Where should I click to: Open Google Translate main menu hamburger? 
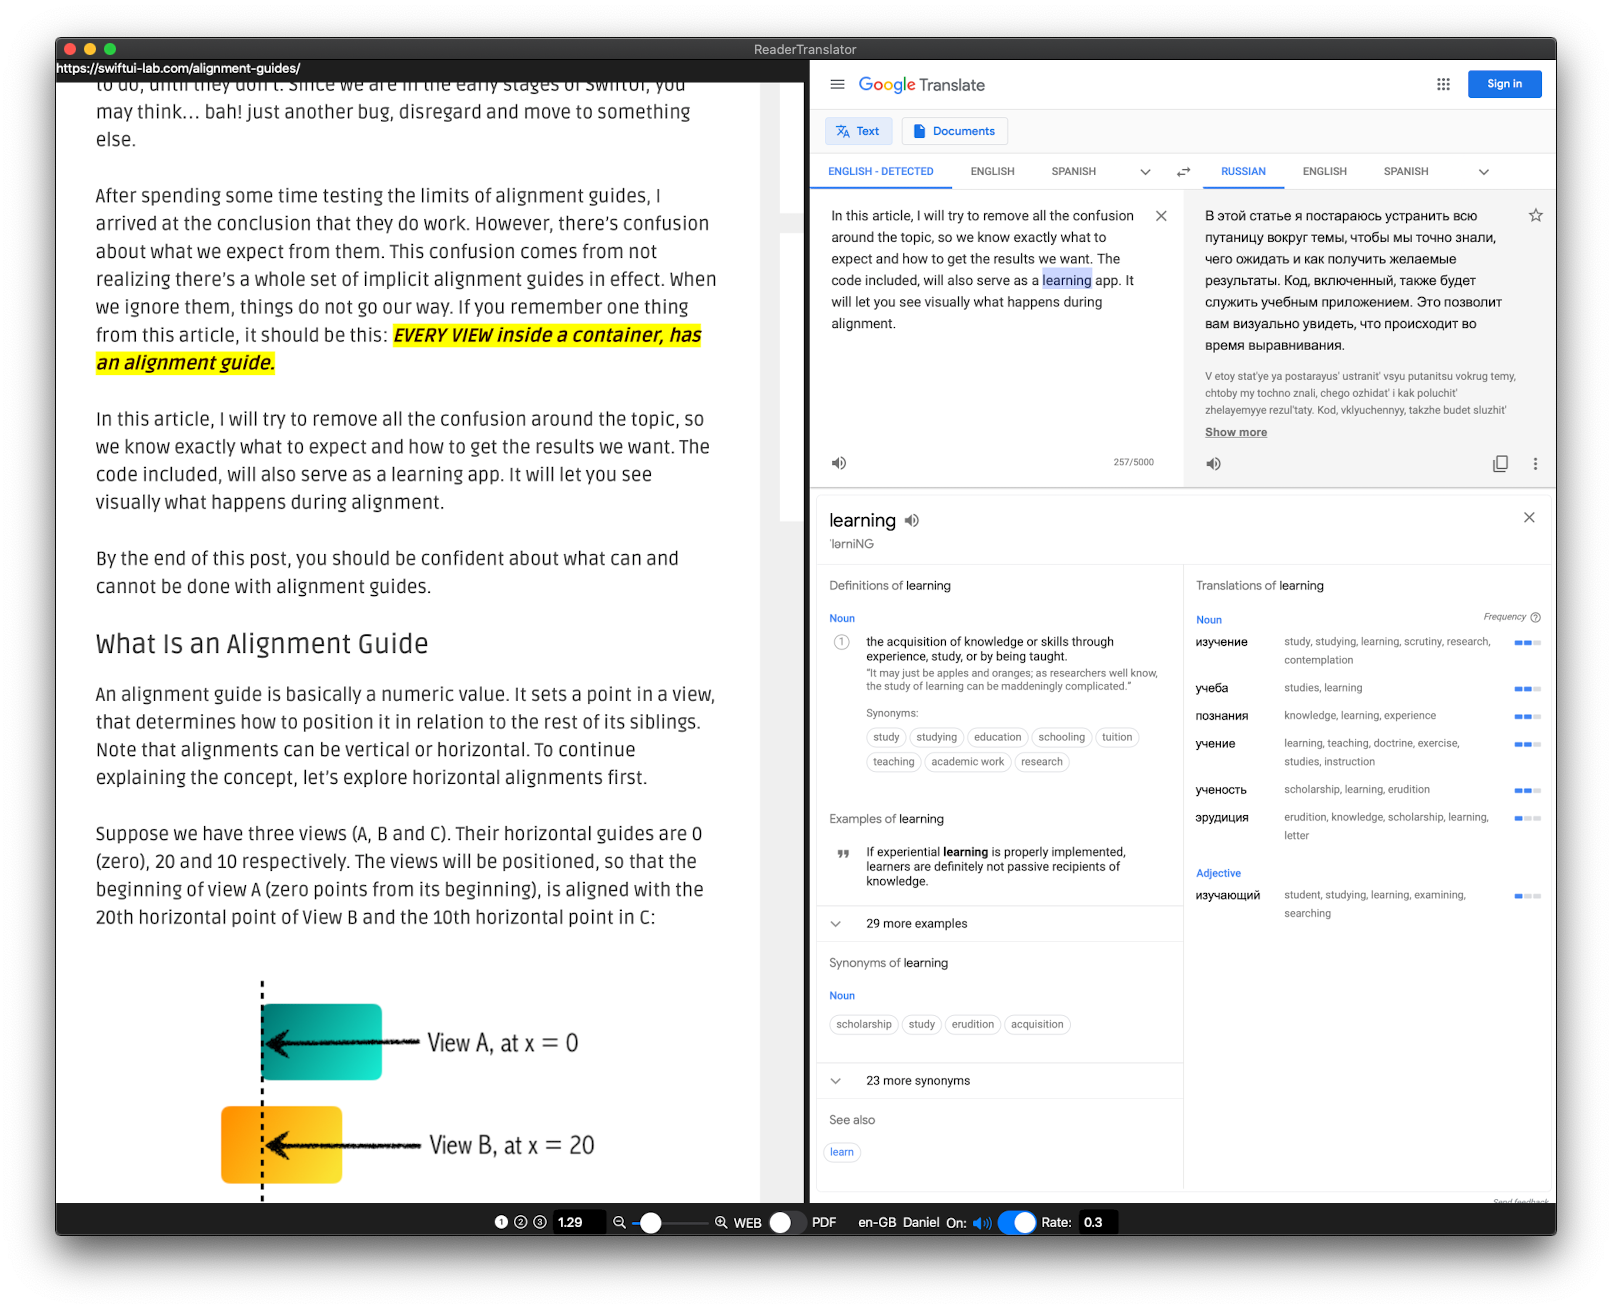click(x=837, y=84)
